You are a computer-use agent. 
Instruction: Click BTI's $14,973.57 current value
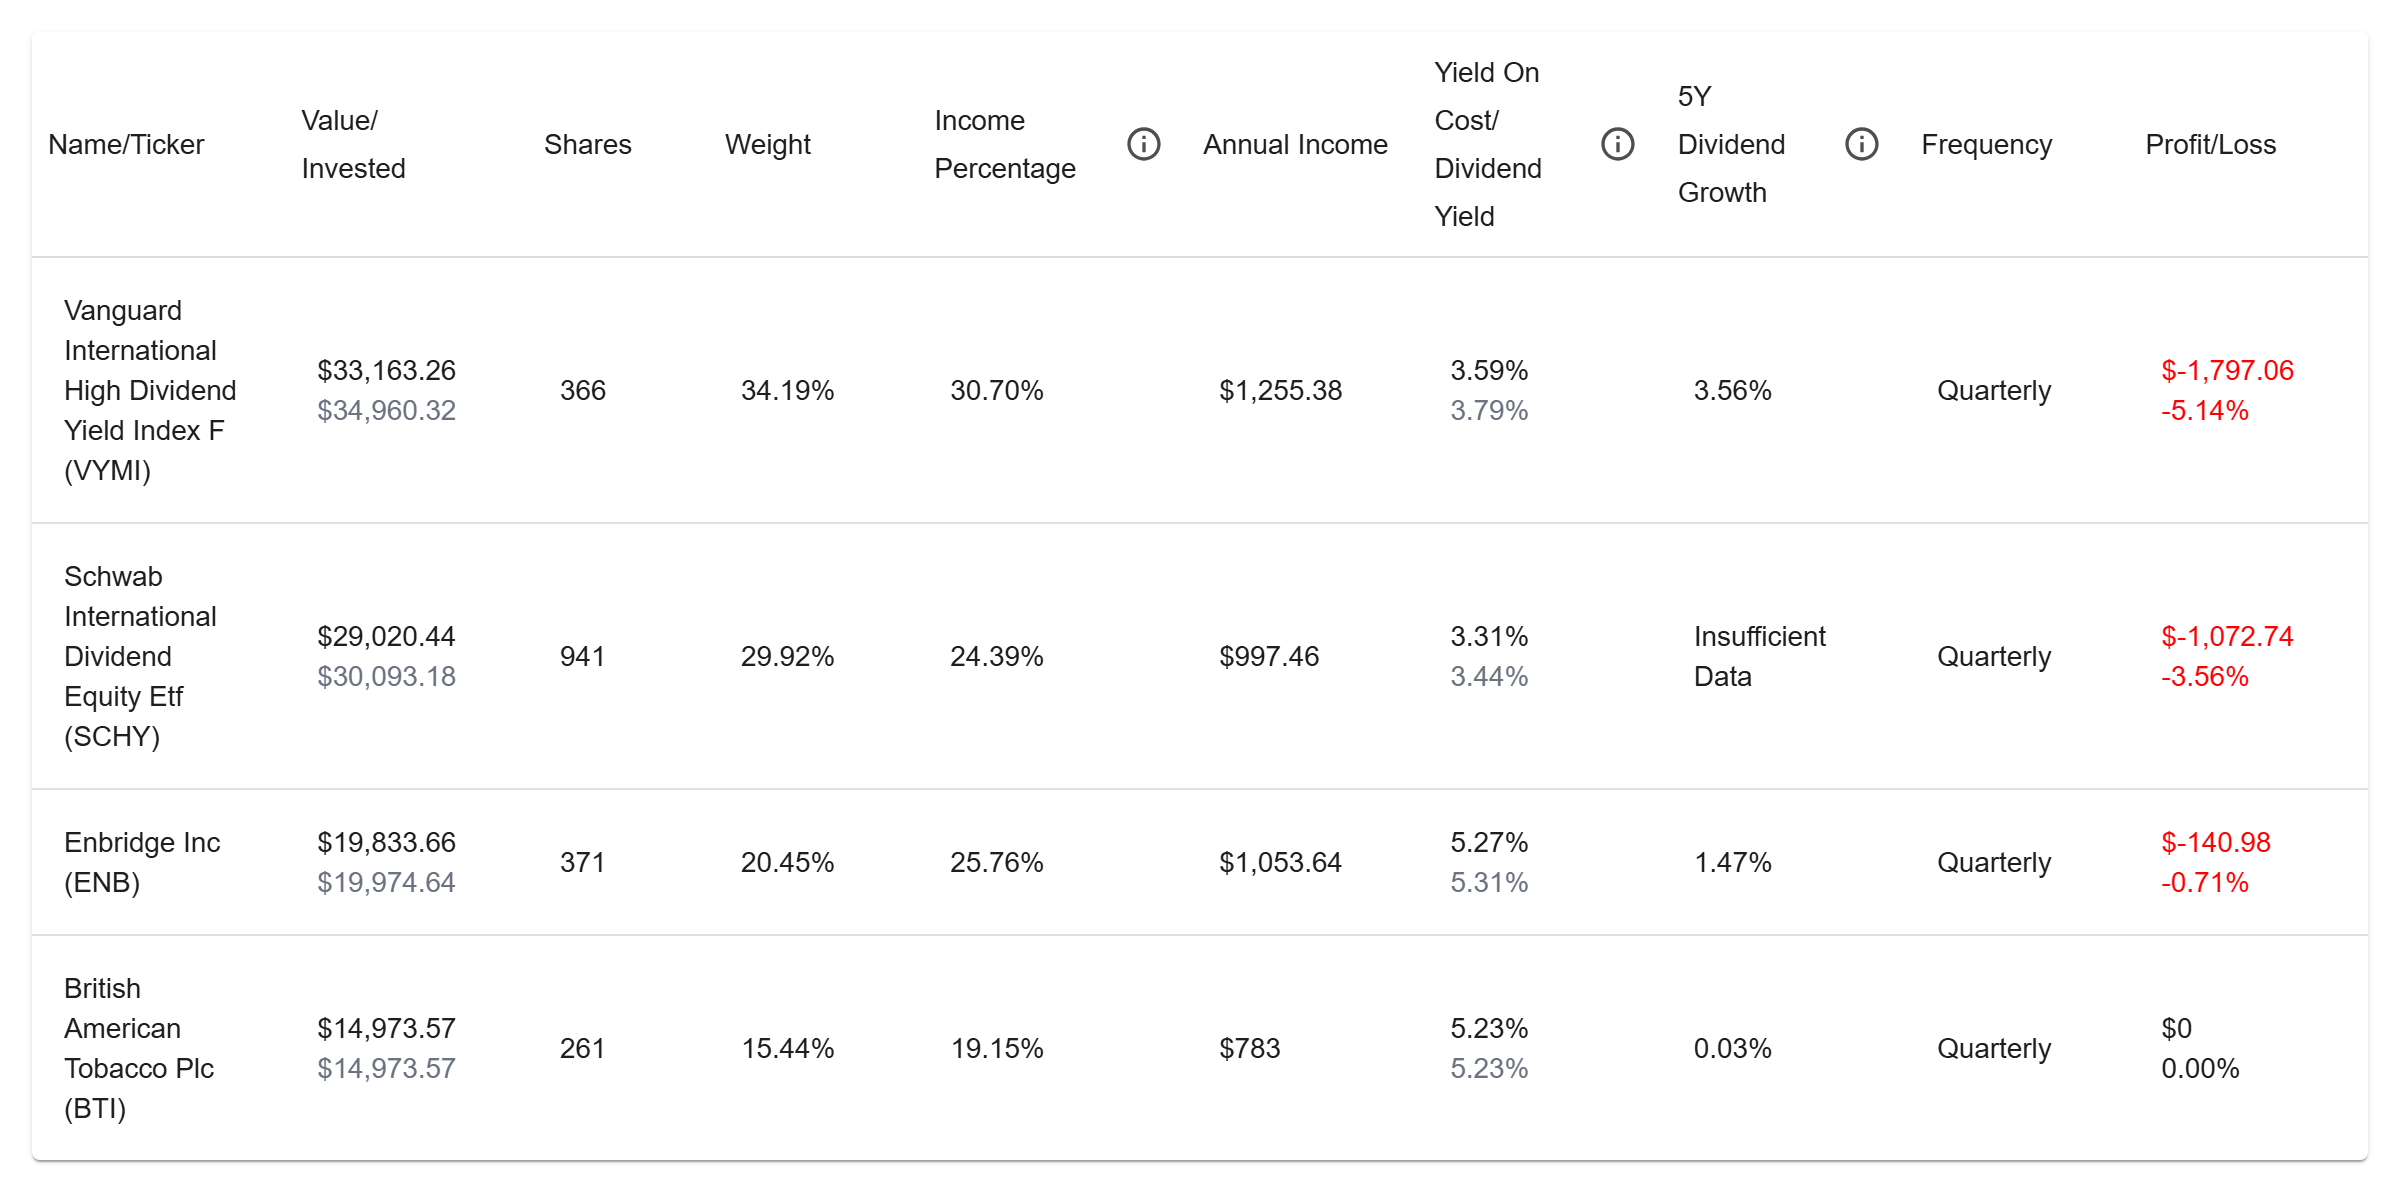386,1028
